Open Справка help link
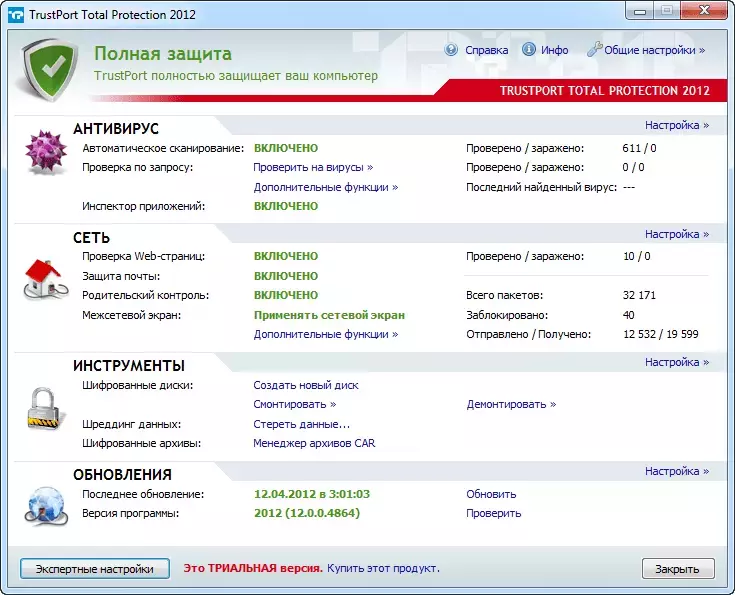The height and width of the screenshot is (595, 735). (486, 50)
